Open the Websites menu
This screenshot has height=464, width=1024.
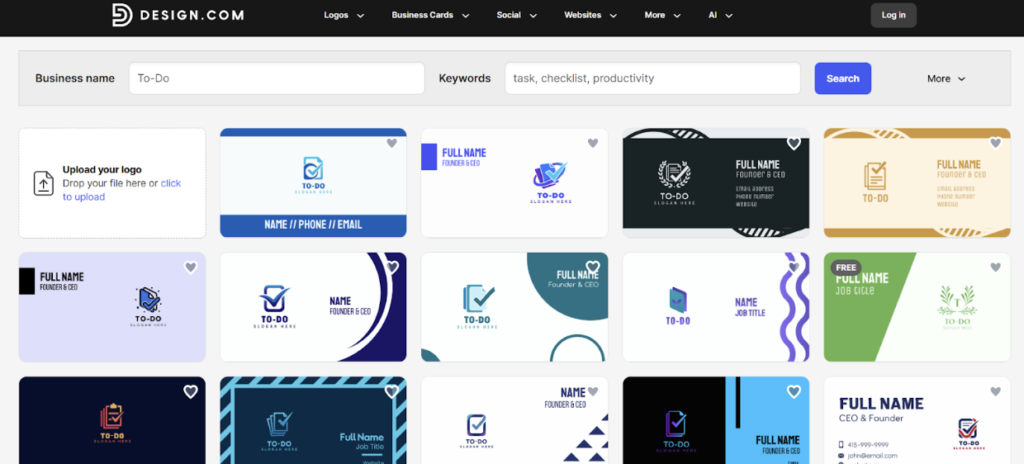[590, 15]
